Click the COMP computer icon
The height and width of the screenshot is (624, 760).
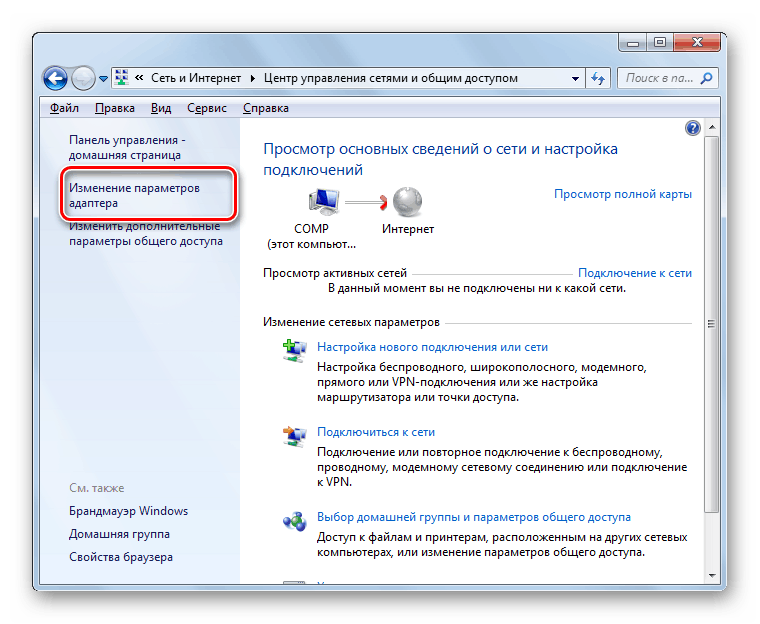(x=323, y=201)
